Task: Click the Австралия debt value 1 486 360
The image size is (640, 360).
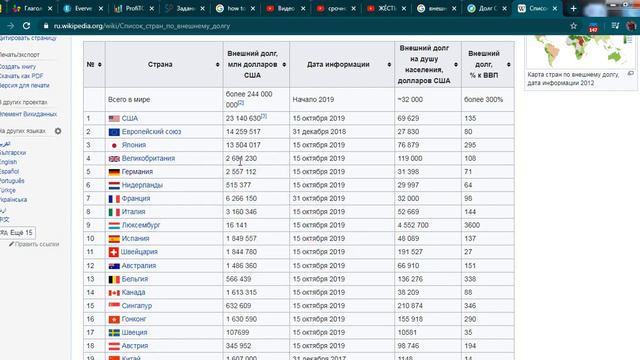Action: coord(241,266)
